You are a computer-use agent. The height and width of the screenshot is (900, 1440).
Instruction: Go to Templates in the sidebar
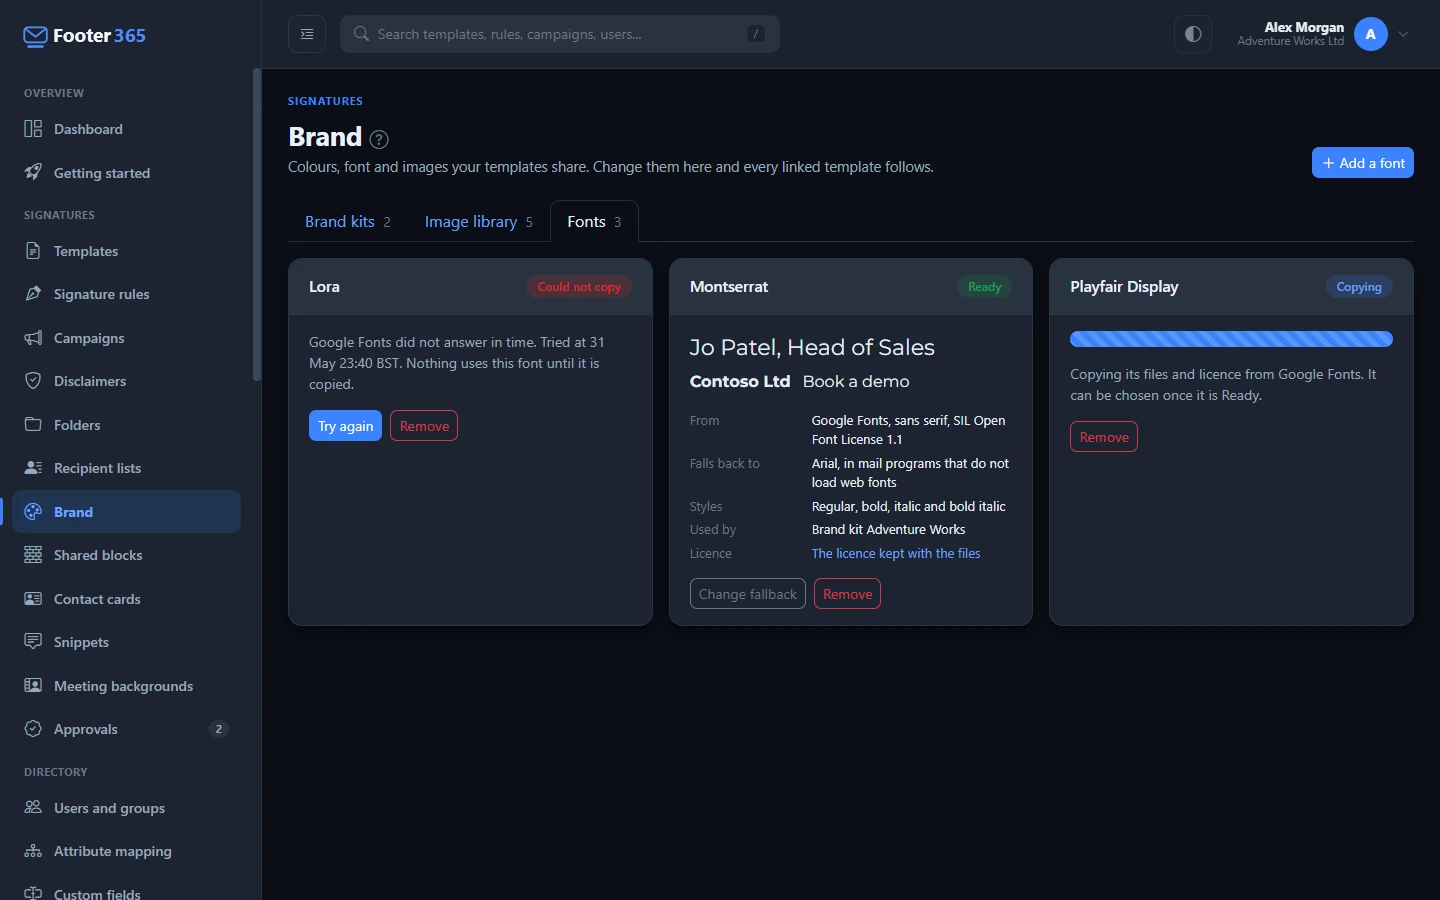pyautogui.click(x=127, y=251)
